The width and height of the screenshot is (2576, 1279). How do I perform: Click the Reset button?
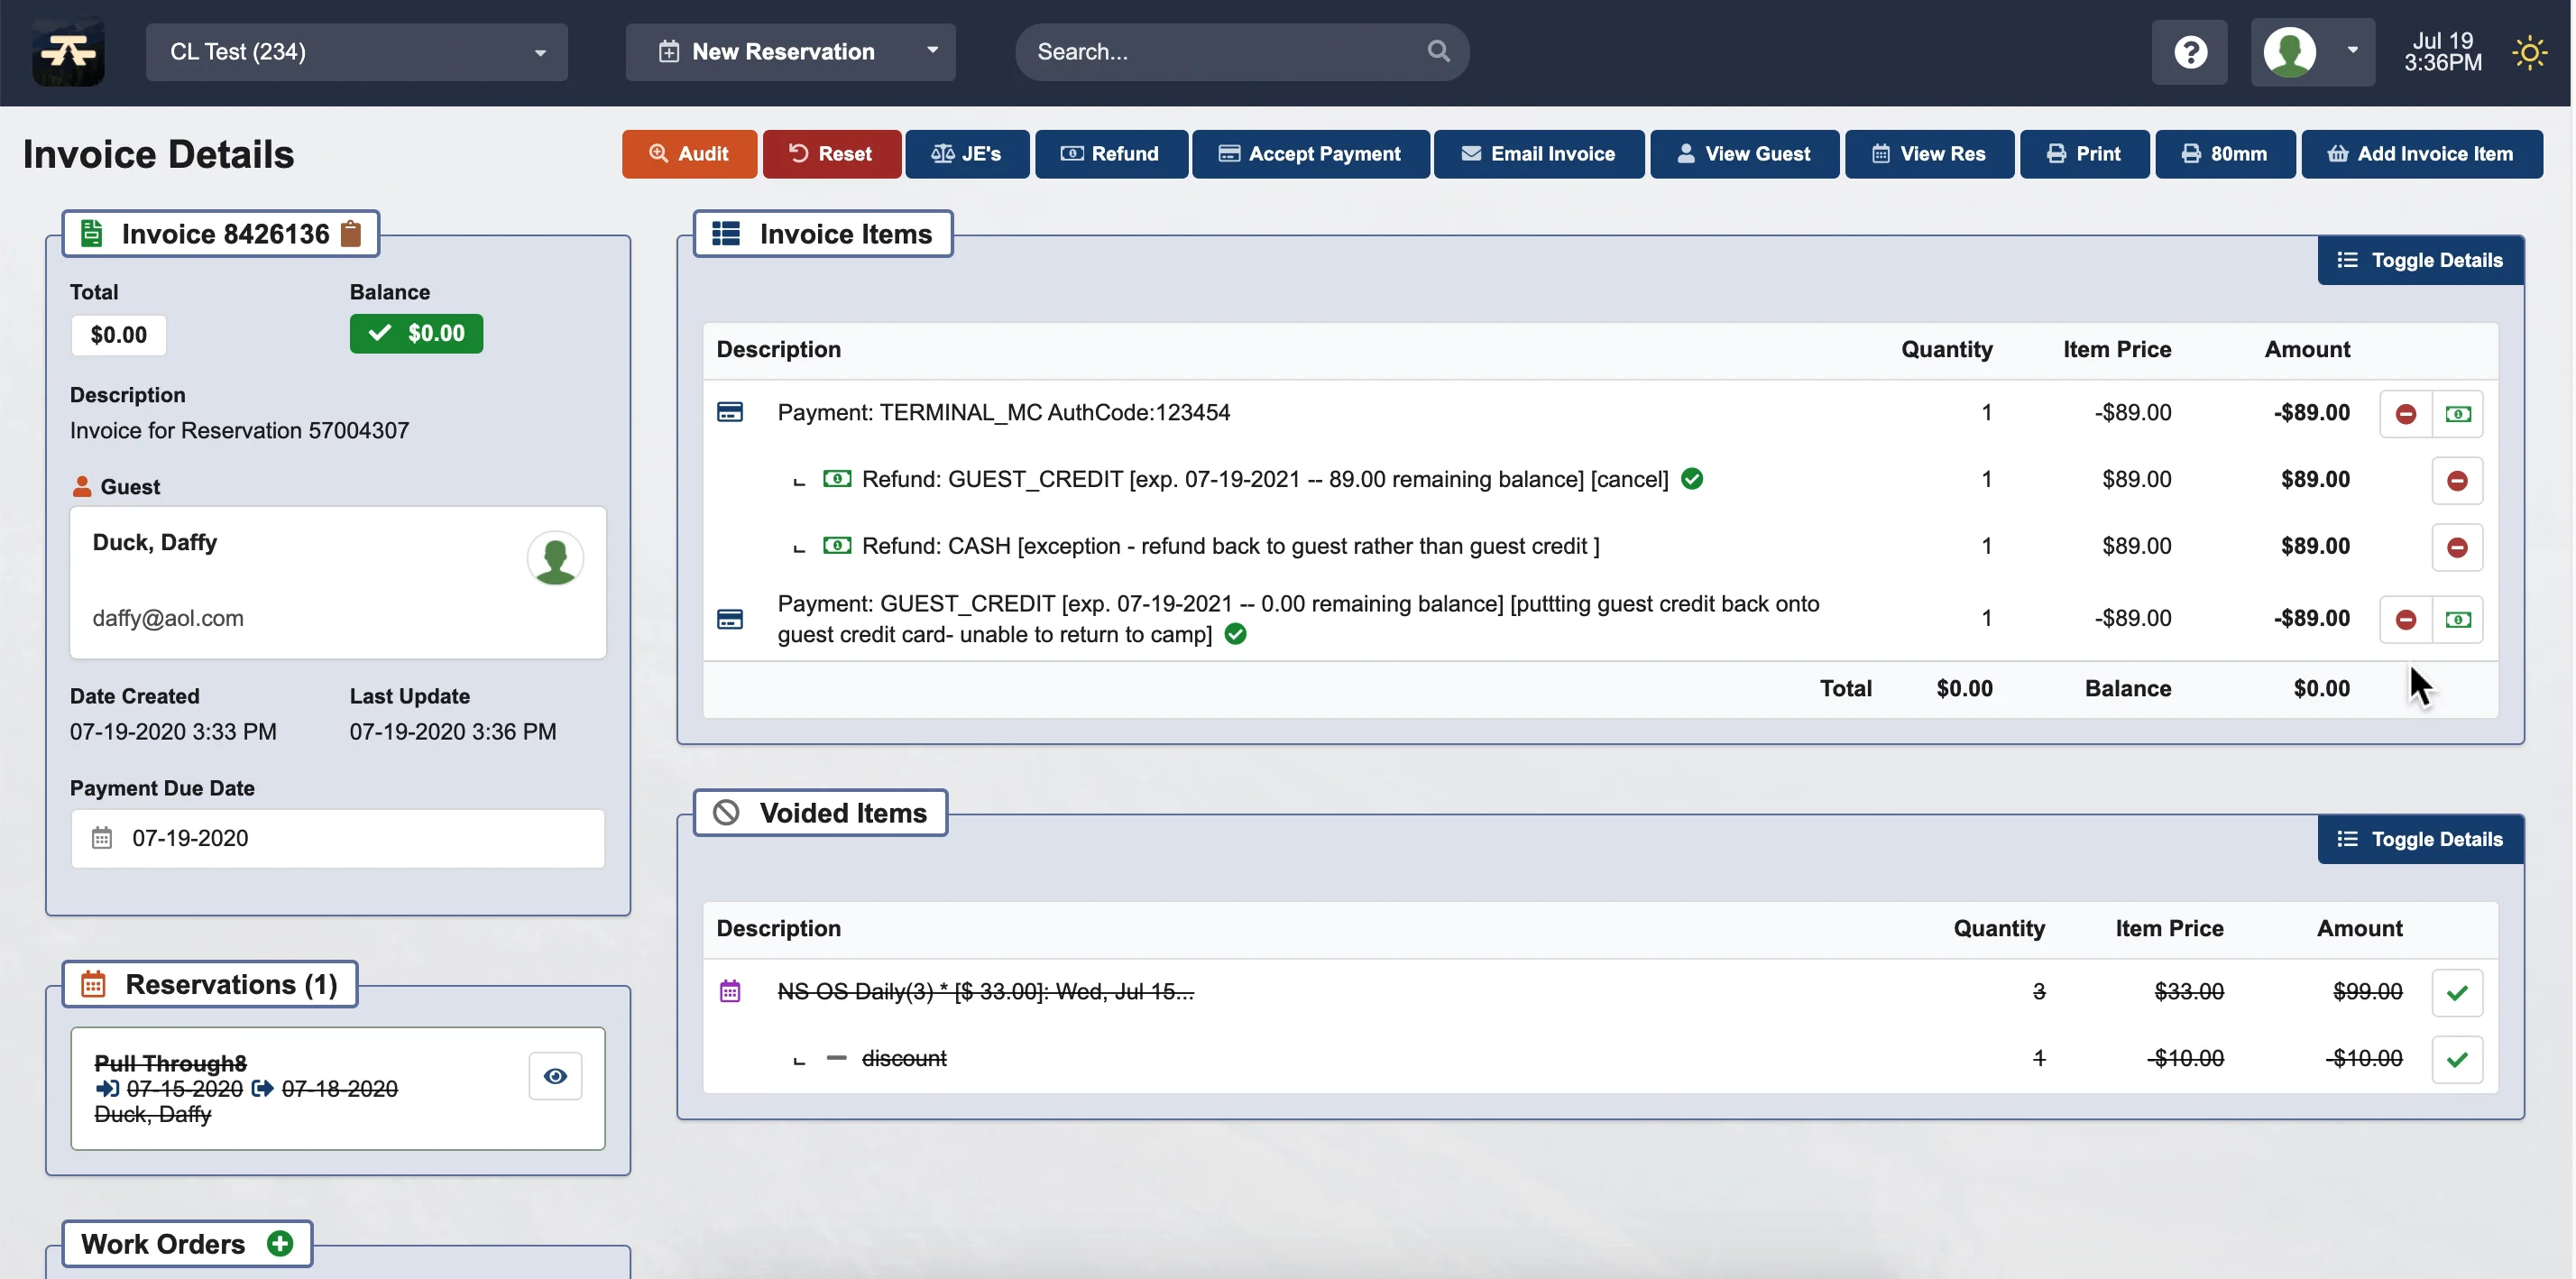(x=831, y=154)
